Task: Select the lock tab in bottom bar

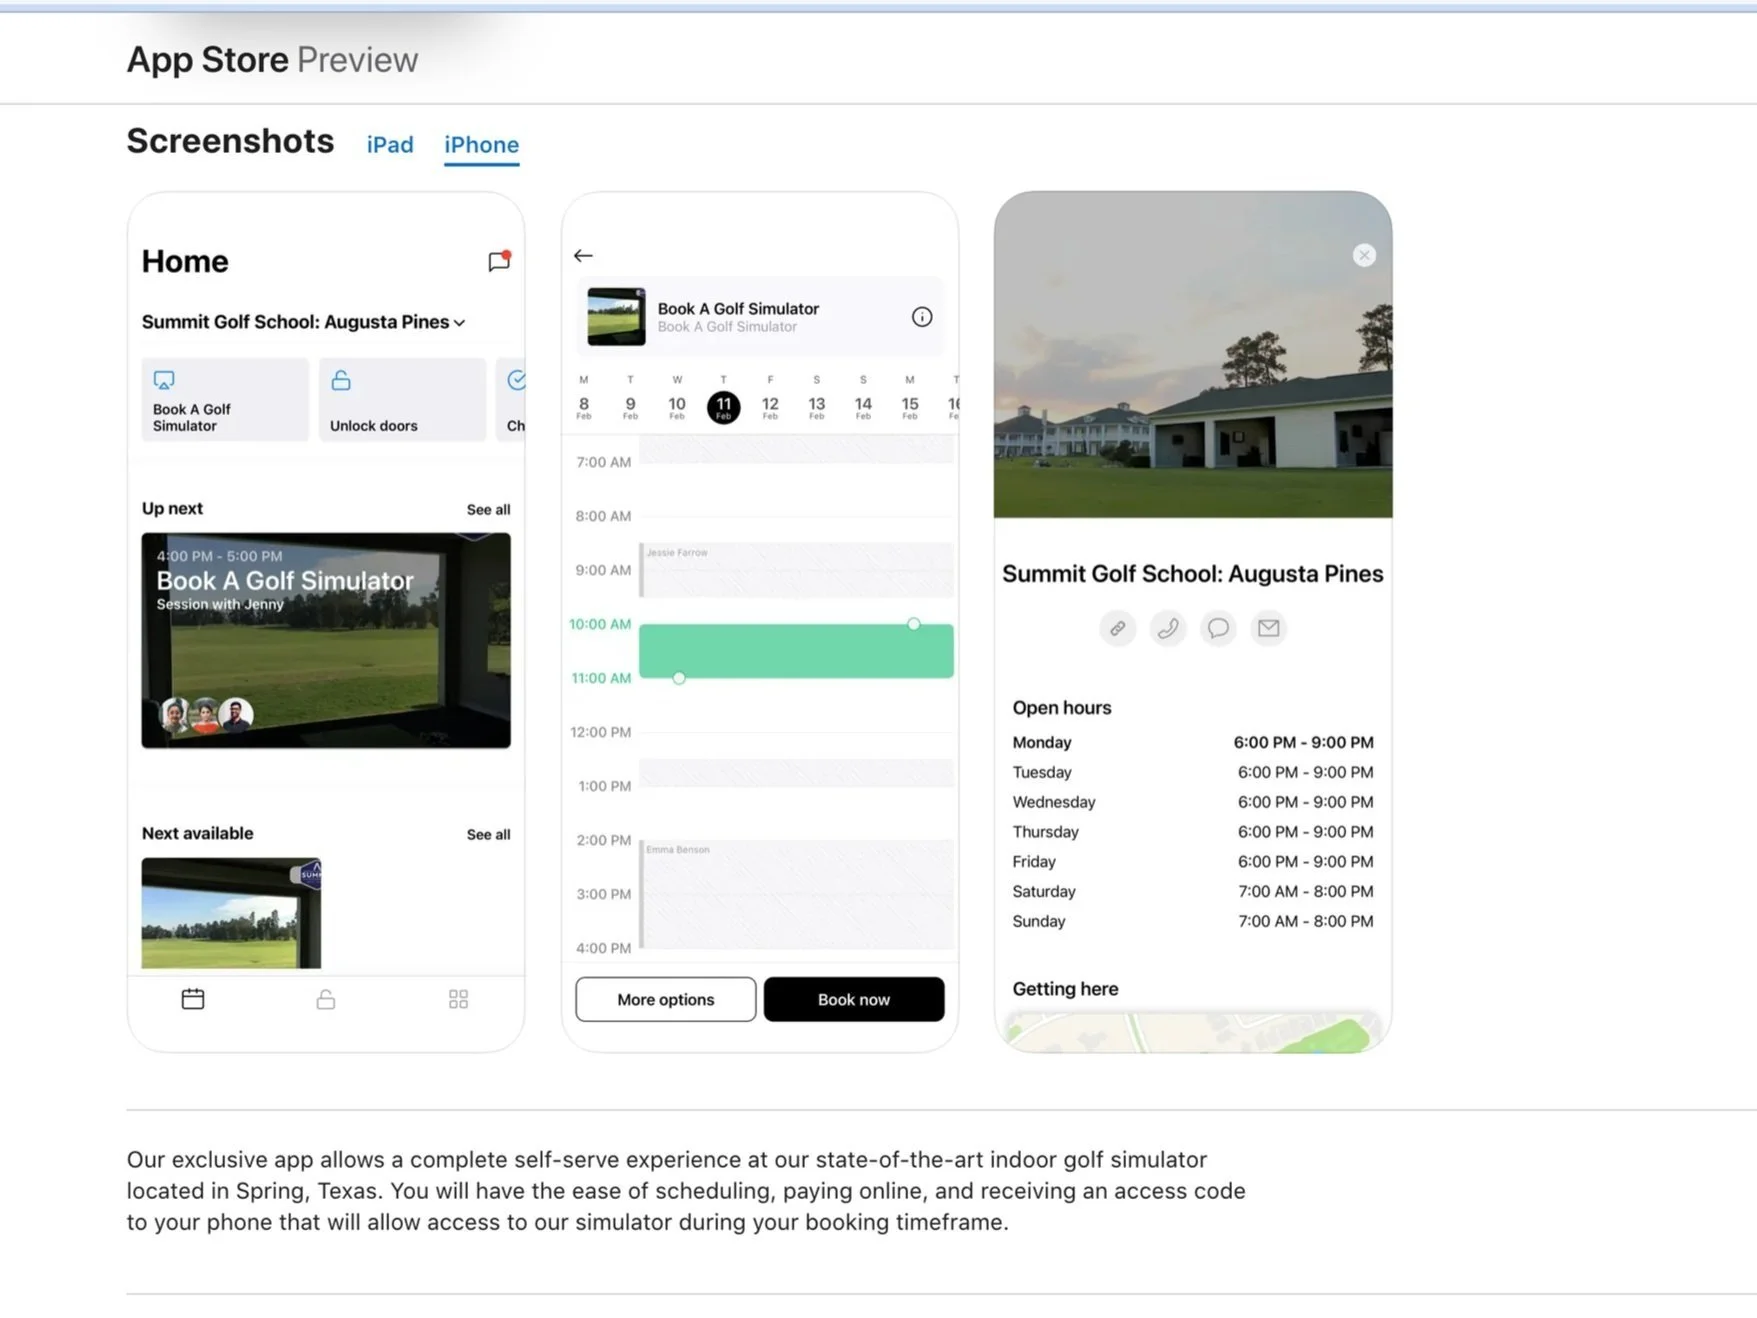Action: pos(326,999)
